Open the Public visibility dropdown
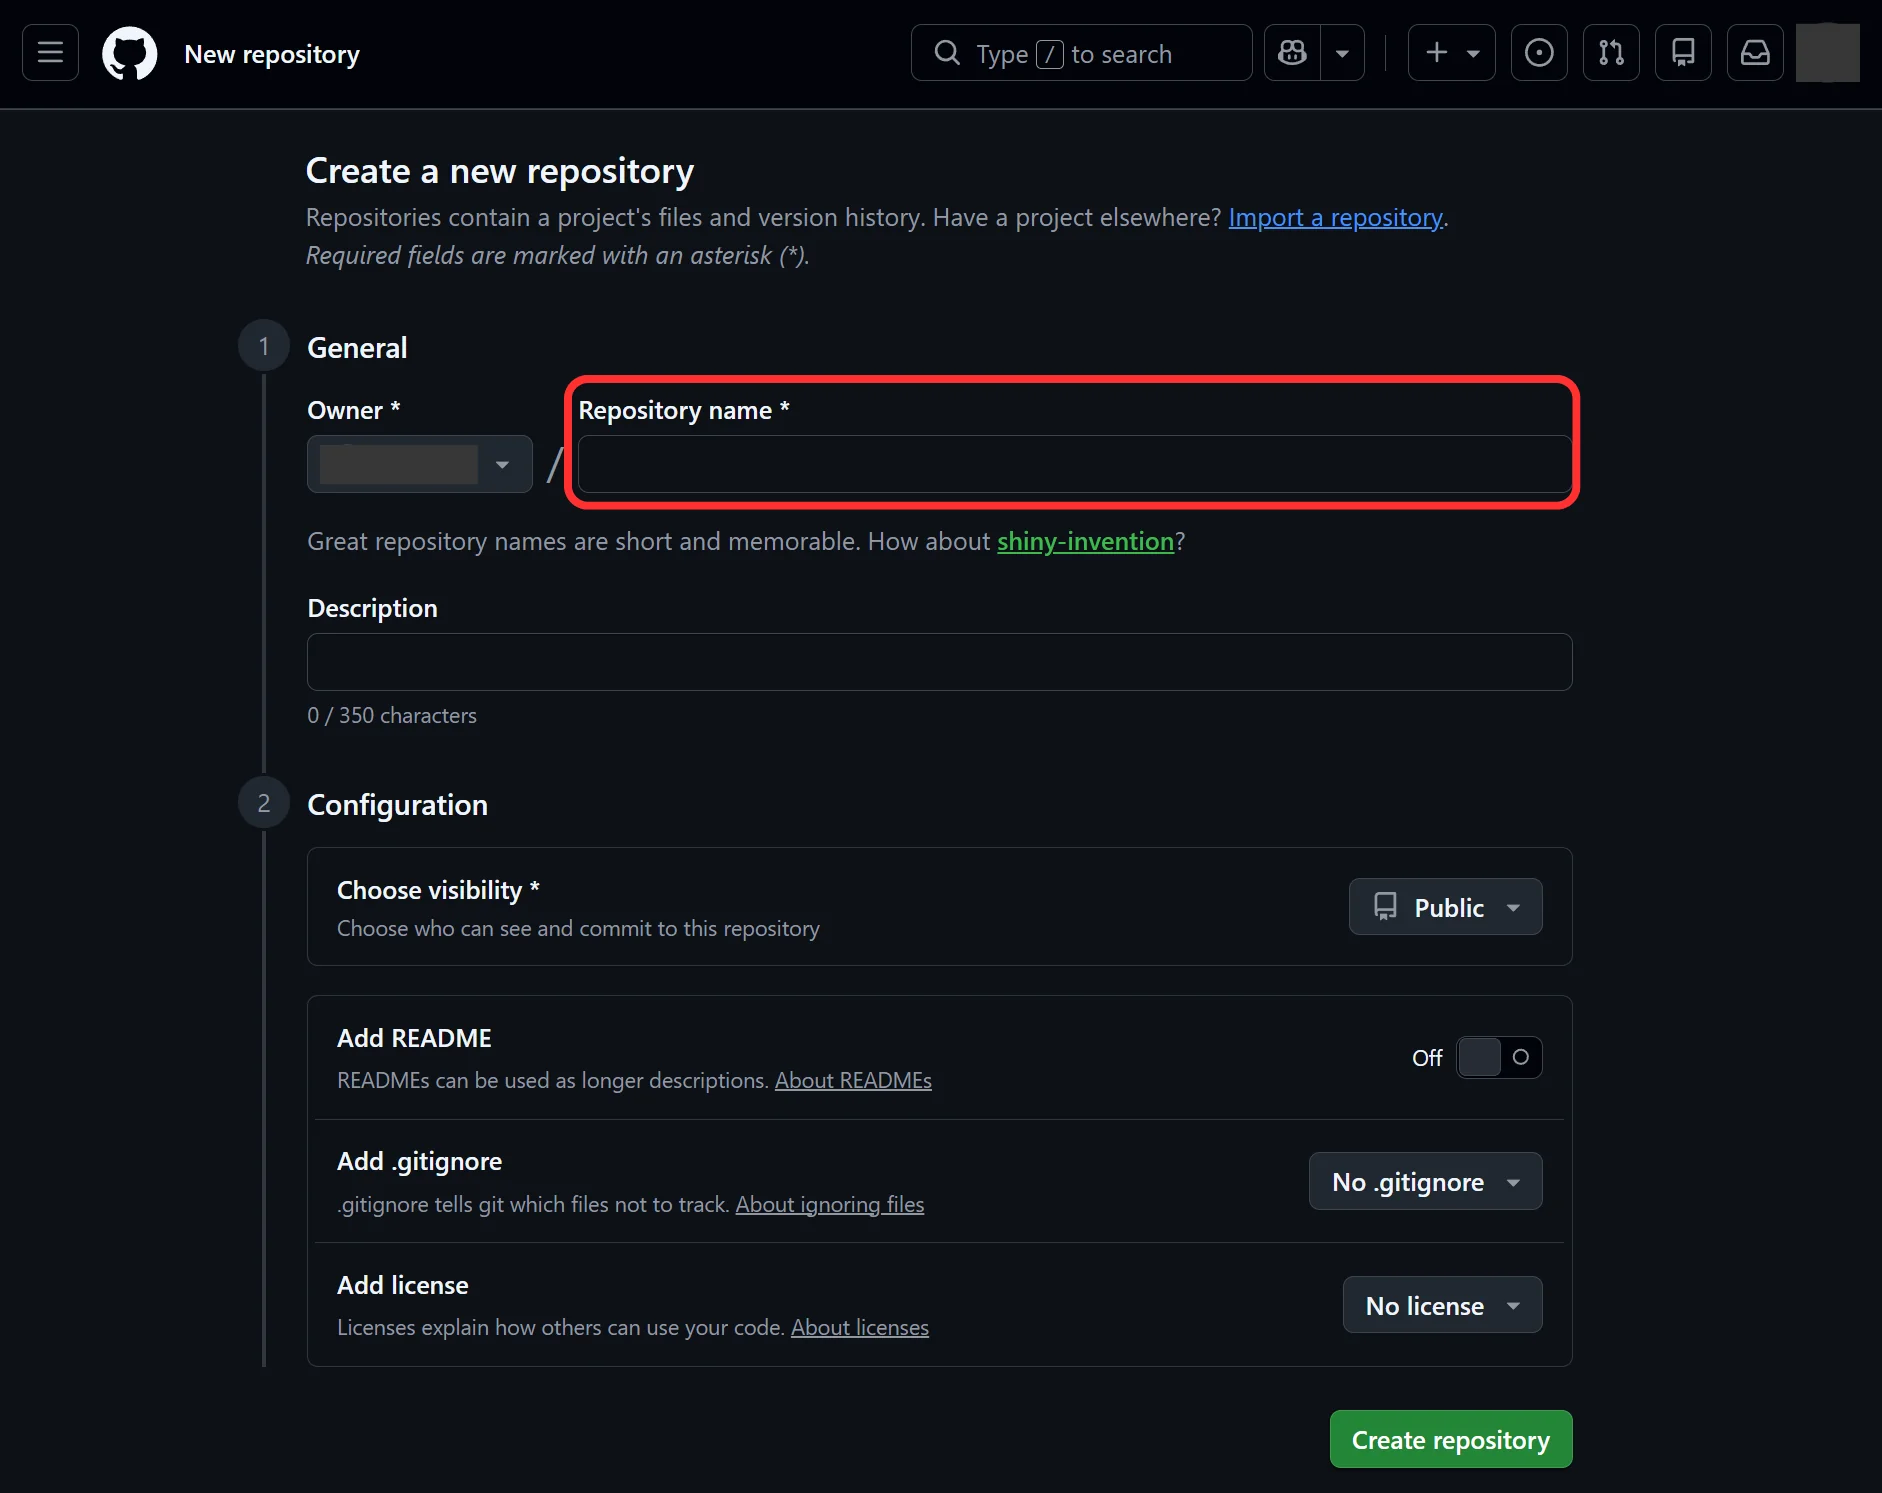The image size is (1882, 1493). pyautogui.click(x=1445, y=907)
